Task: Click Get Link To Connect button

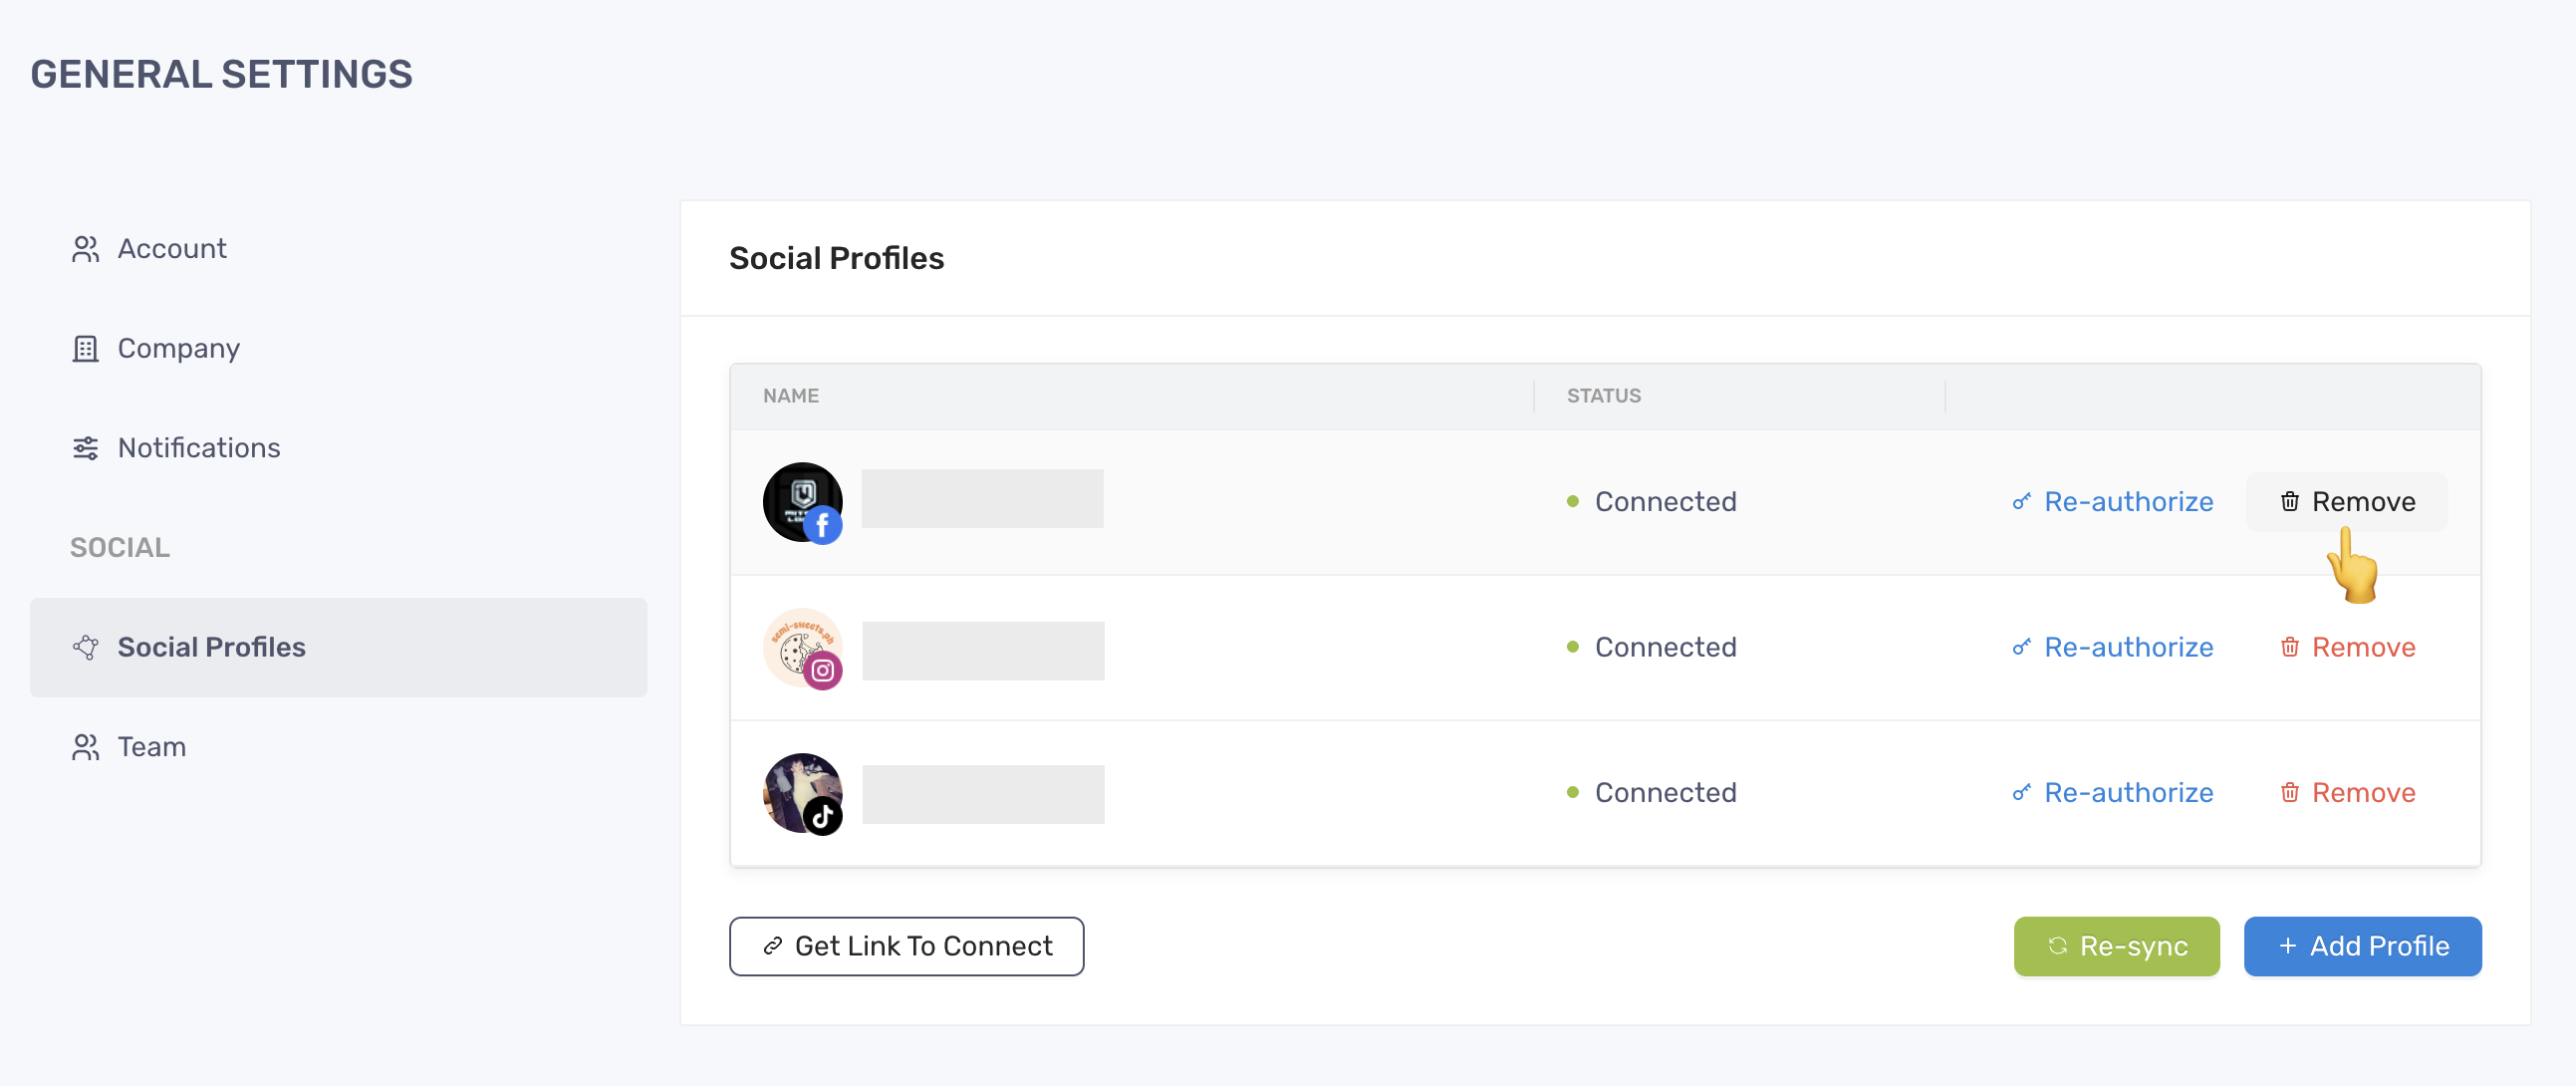Action: pos(906,946)
